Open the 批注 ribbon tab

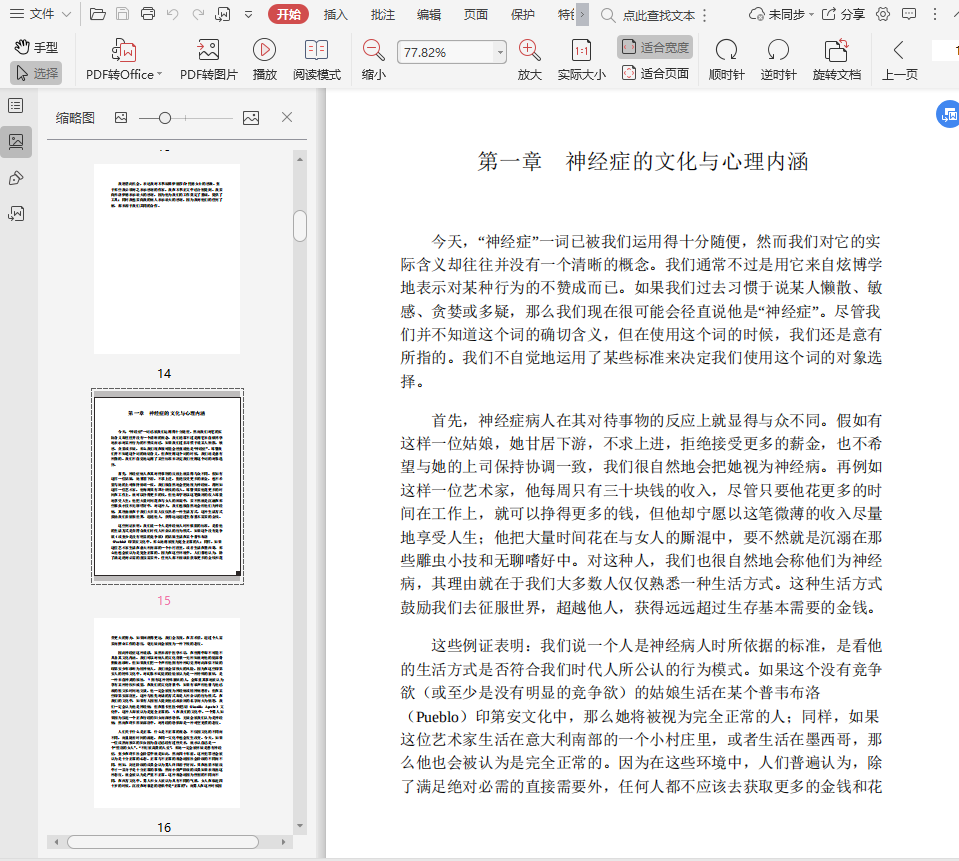pyautogui.click(x=382, y=14)
